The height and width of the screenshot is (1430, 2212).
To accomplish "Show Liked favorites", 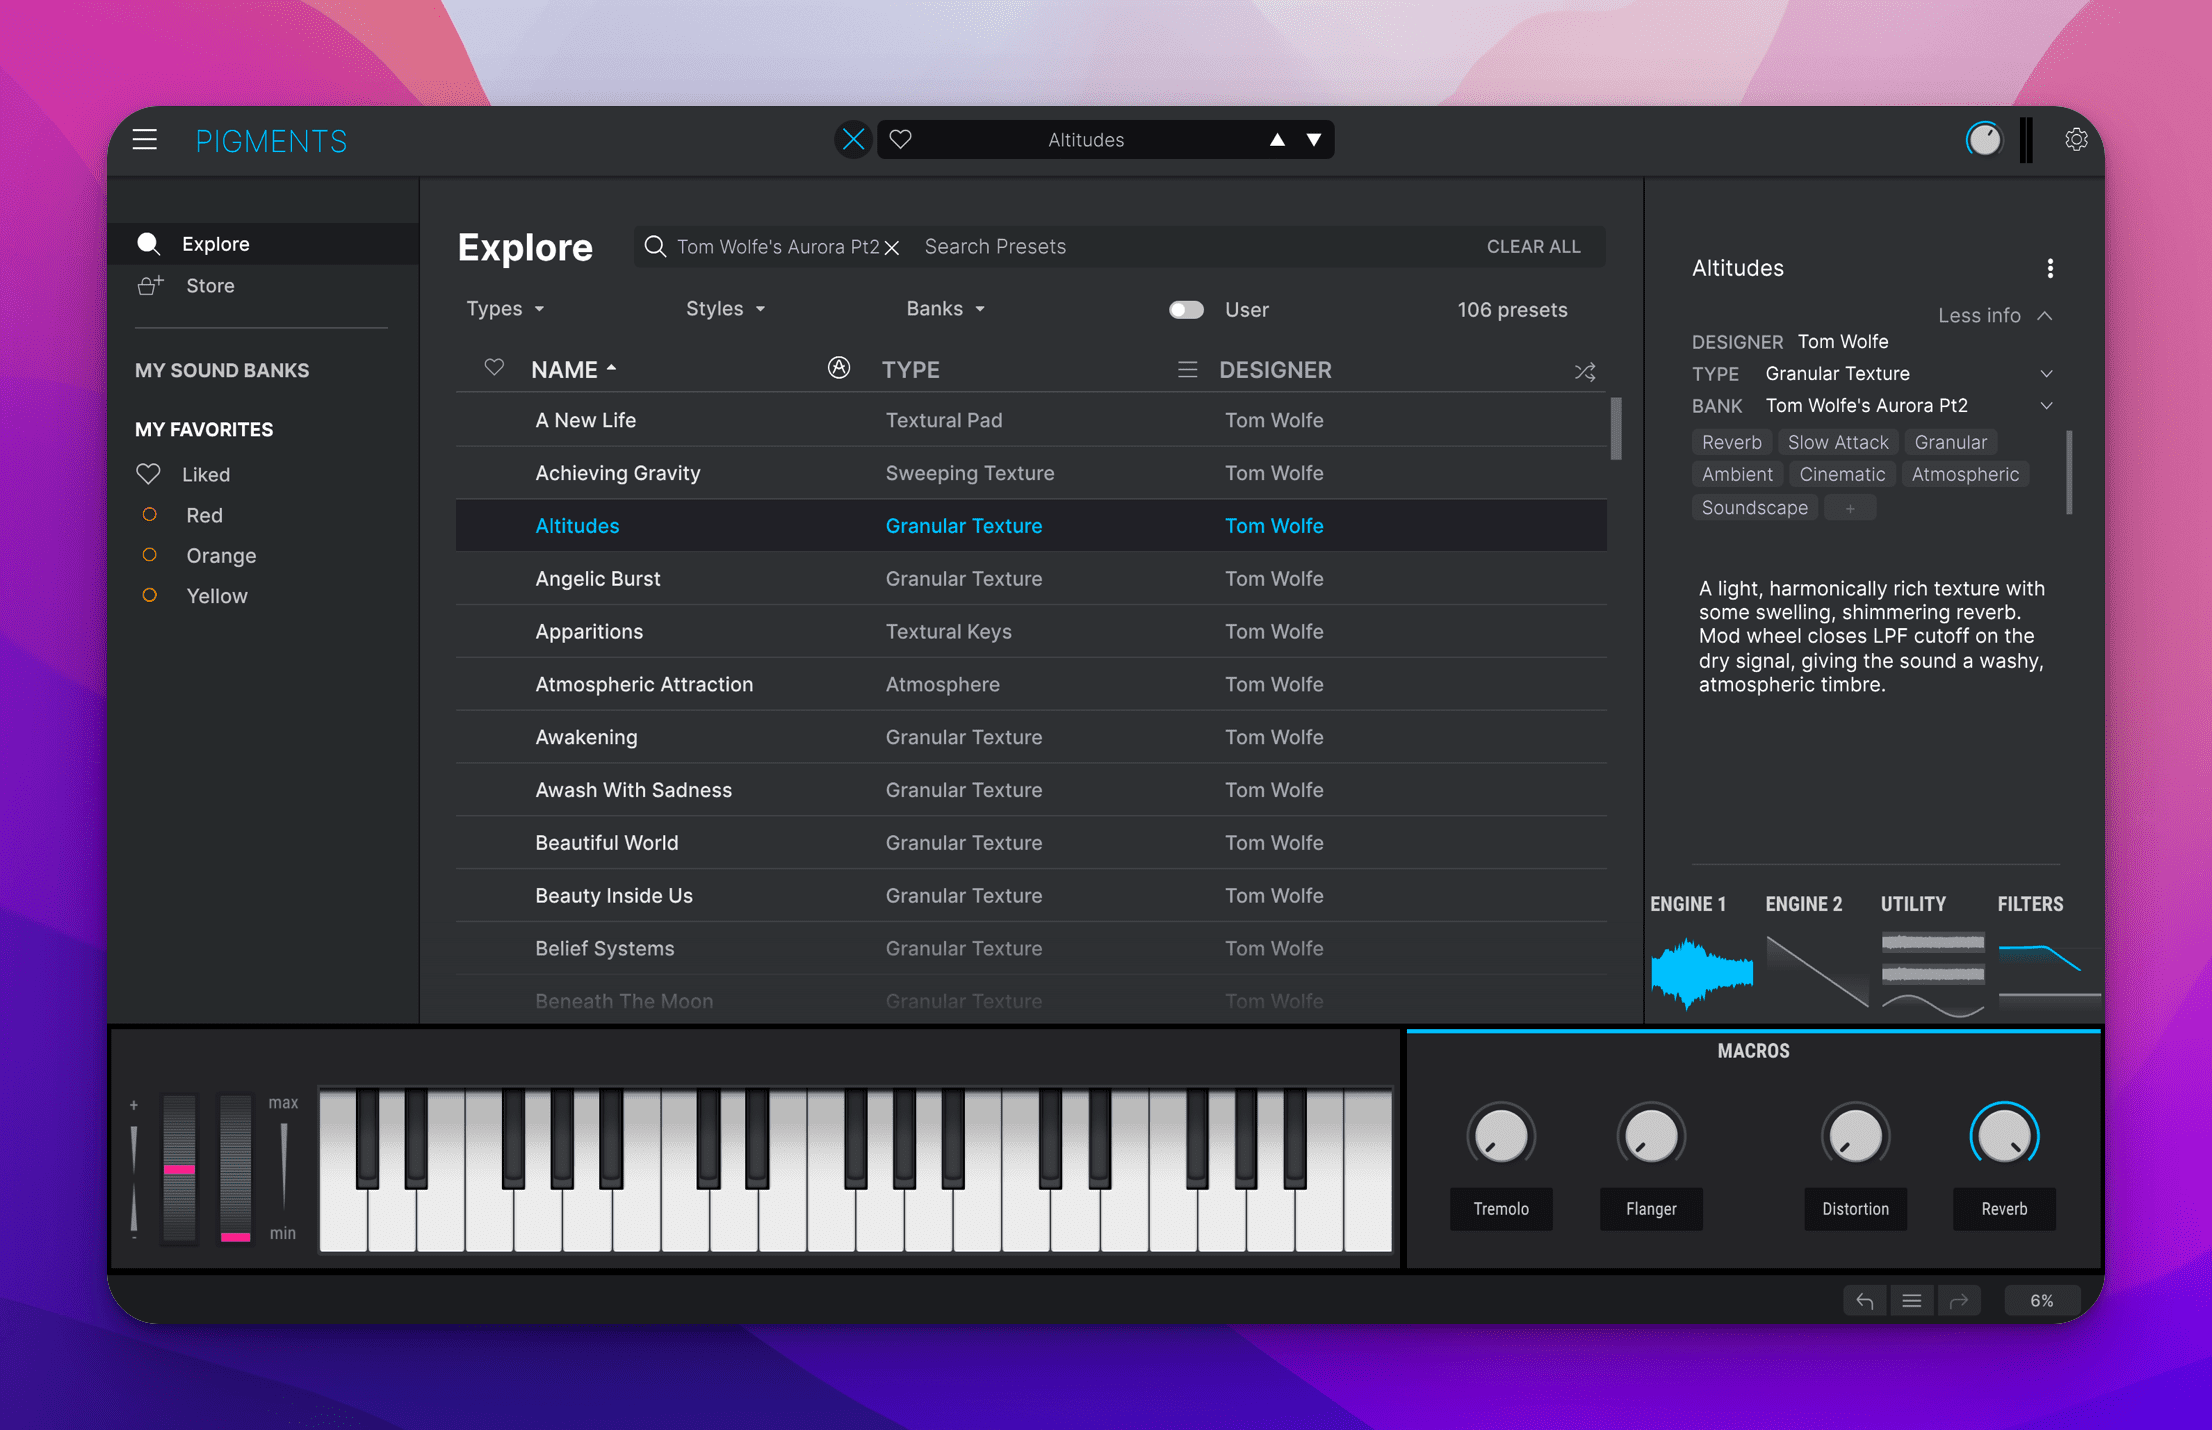I will pyautogui.click(x=206, y=475).
